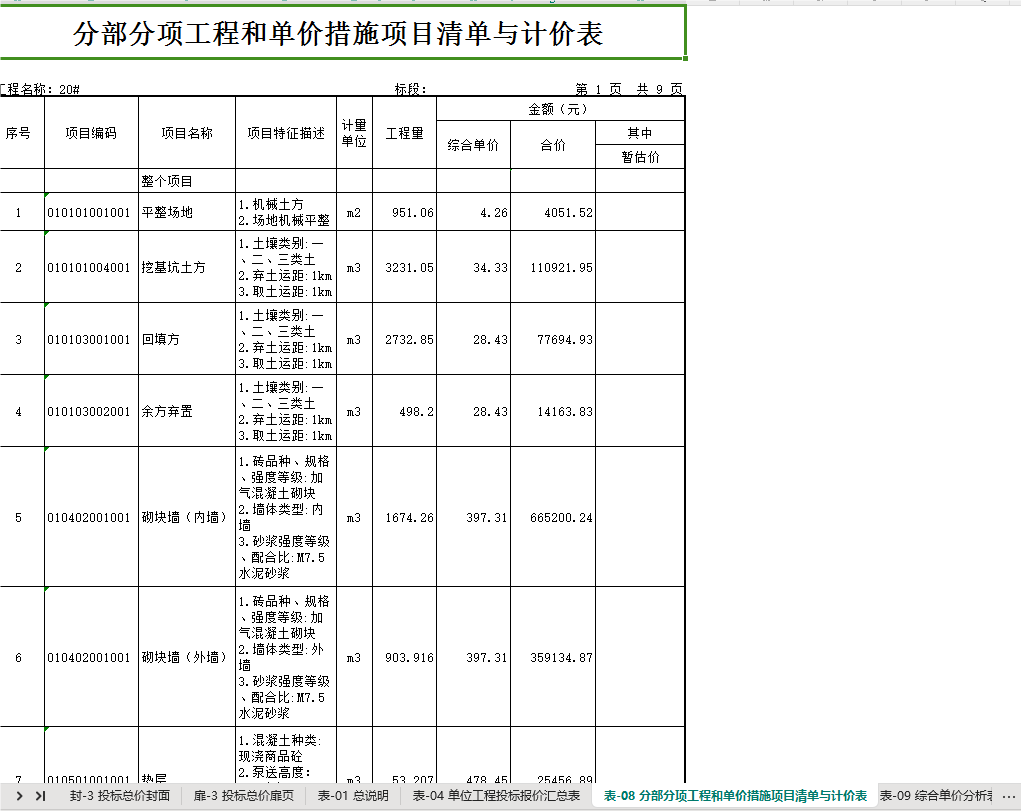Select the total cell 110921.95

553,267
